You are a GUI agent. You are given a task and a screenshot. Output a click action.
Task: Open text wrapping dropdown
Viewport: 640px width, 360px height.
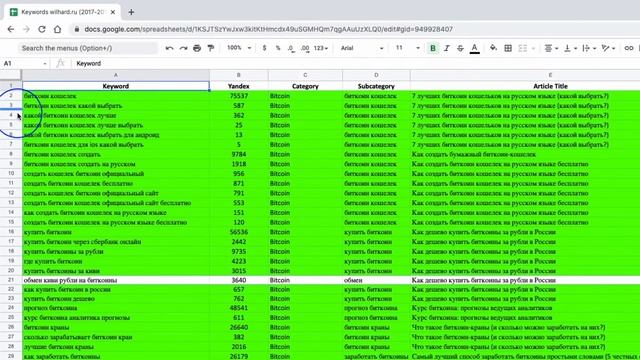click(589, 48)
